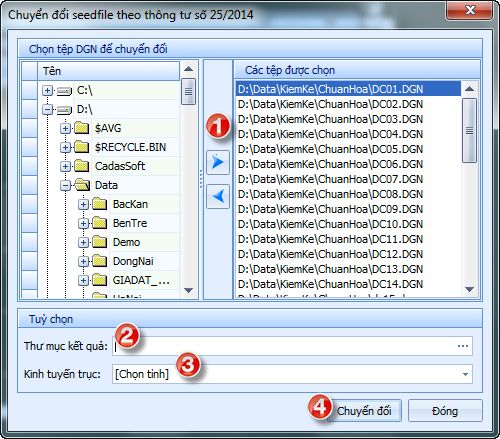Click the C:\ drive icon
Viewport: 500px width, 439px height.
[64, 90]
